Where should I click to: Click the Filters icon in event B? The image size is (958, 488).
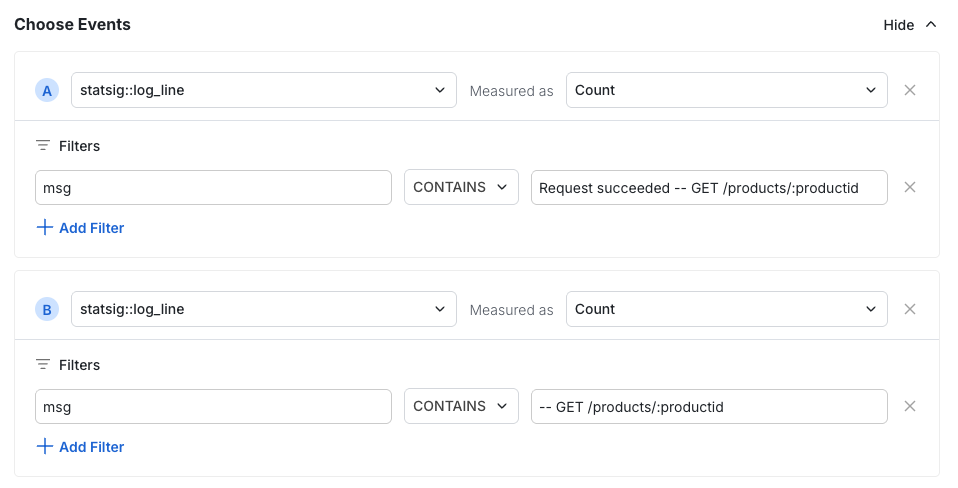click(43, 365)
